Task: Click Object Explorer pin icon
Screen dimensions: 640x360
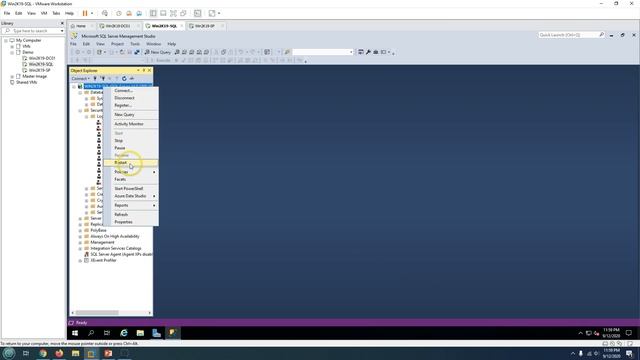Action: click(144, 71)
